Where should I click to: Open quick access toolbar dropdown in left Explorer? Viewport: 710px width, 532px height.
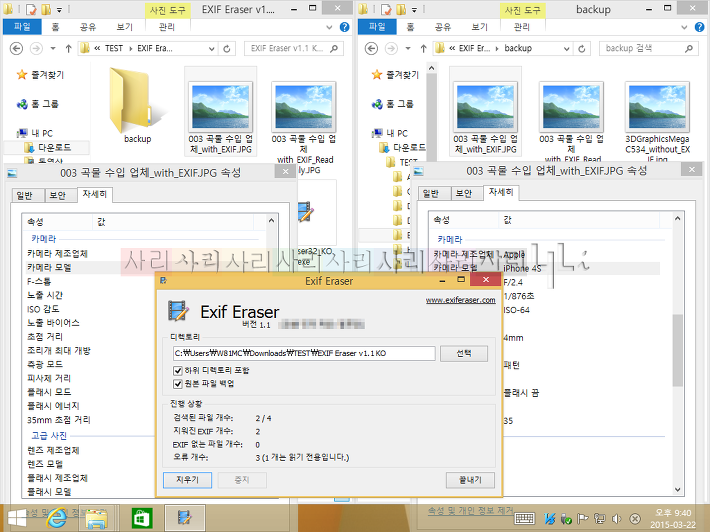click(59, 10)
